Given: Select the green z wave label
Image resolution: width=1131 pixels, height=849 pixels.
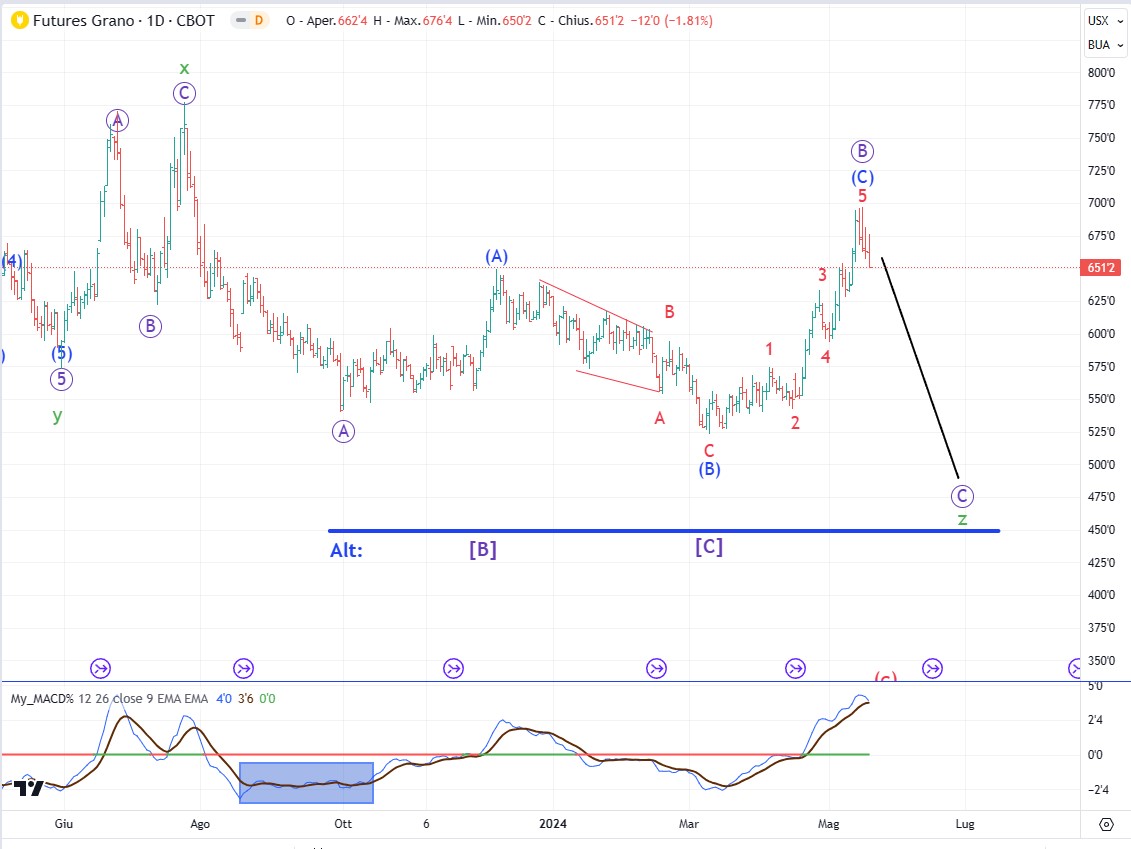Looking at the screenshot, I should pyautogui.click(x=962, y=519).
